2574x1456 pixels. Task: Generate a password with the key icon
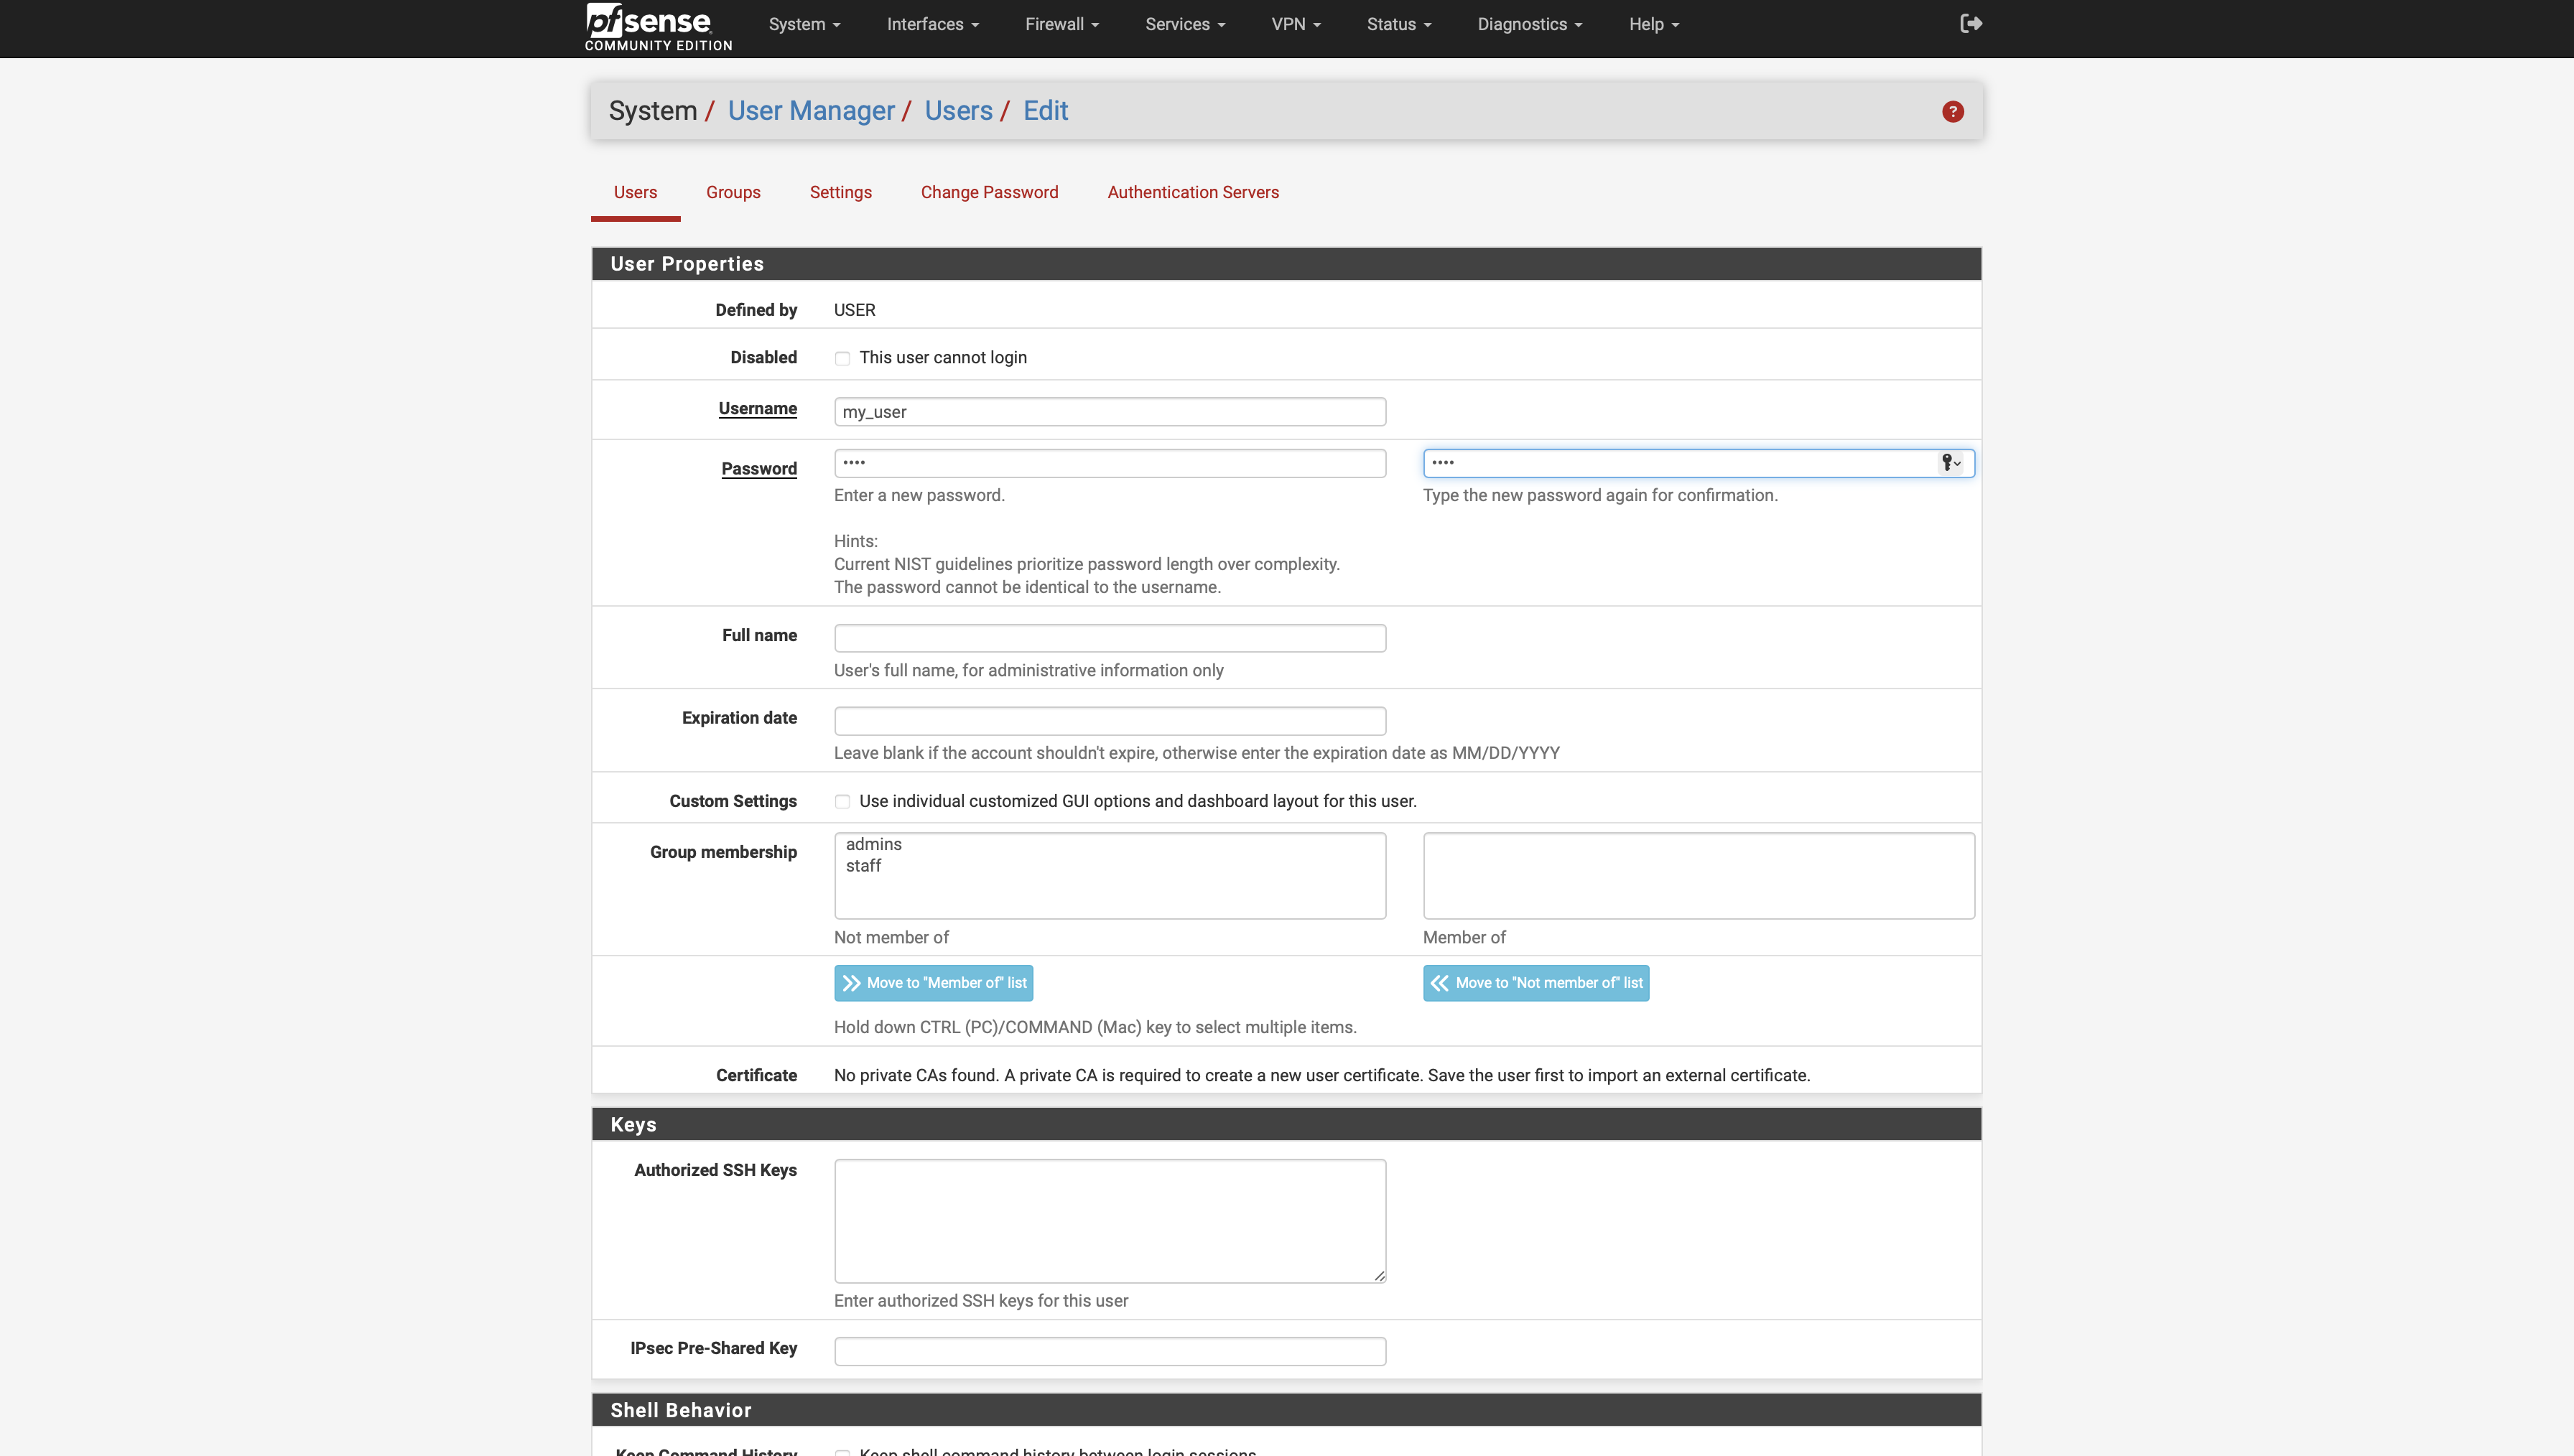pyautogui.click(x=1945, y=462)
